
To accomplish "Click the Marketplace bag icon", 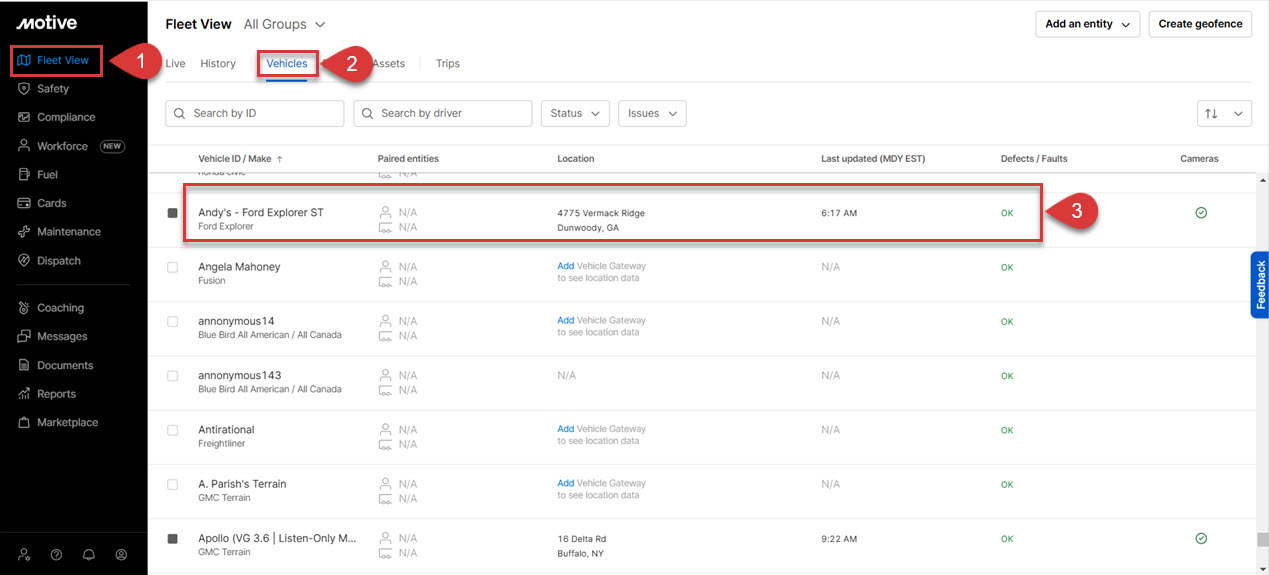I will (24, 423).
